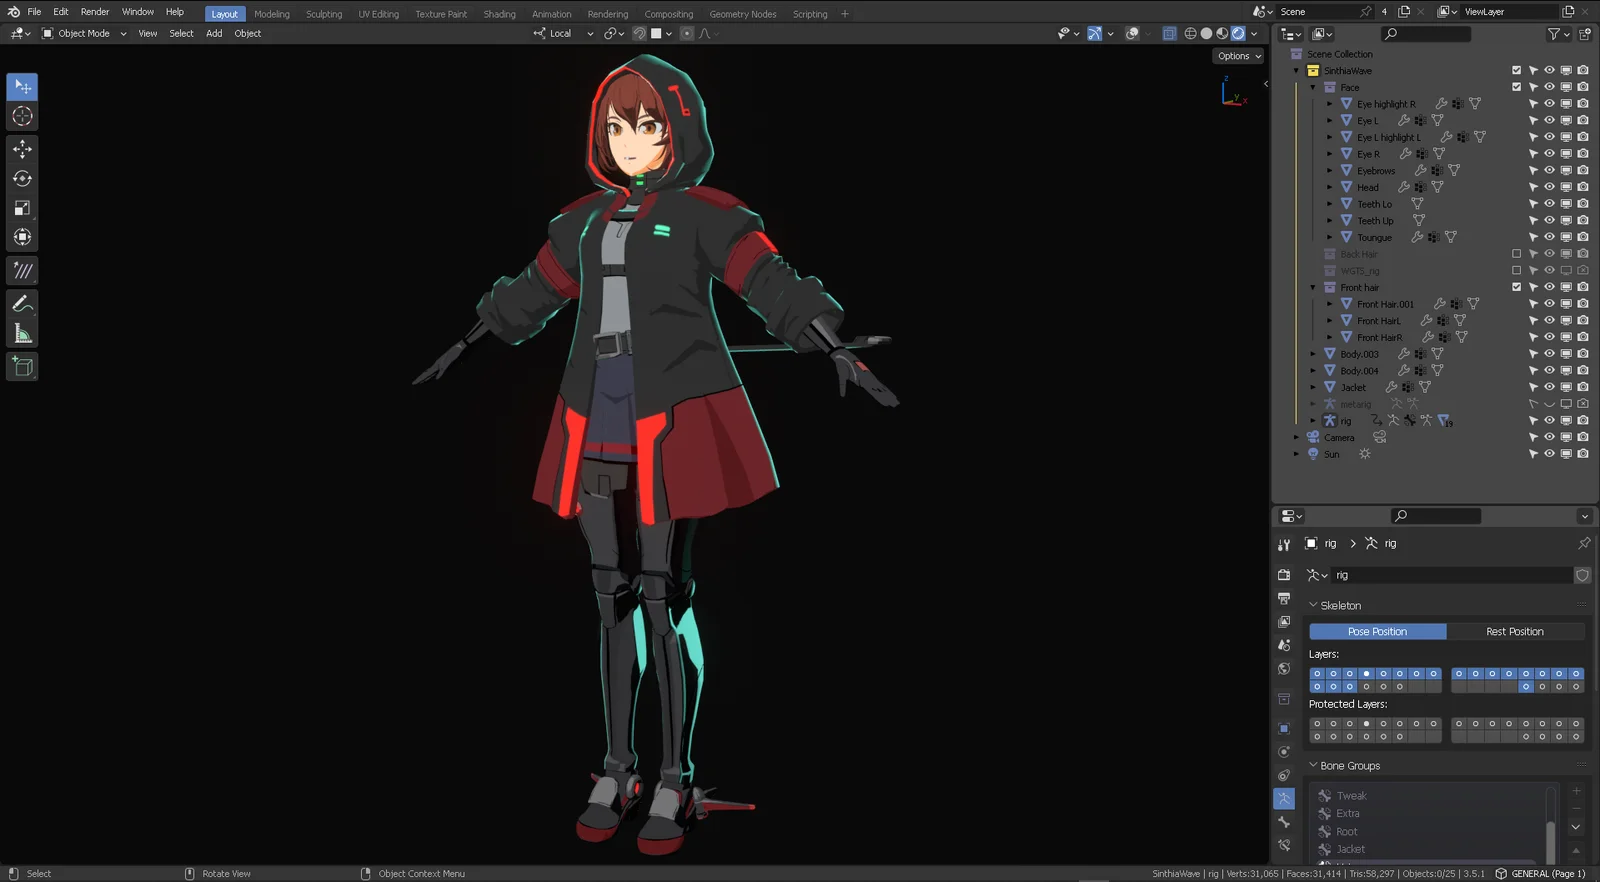Screen dimensions: 1600x882
Task: Switch to the Shading workspace tab
Action: [x=500, y=14]
